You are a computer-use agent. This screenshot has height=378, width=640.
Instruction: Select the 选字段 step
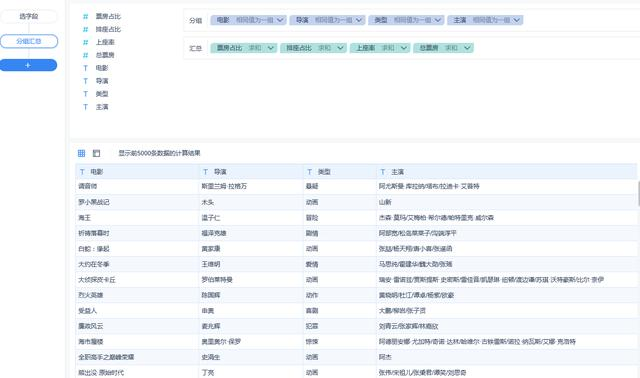[29, 17]
